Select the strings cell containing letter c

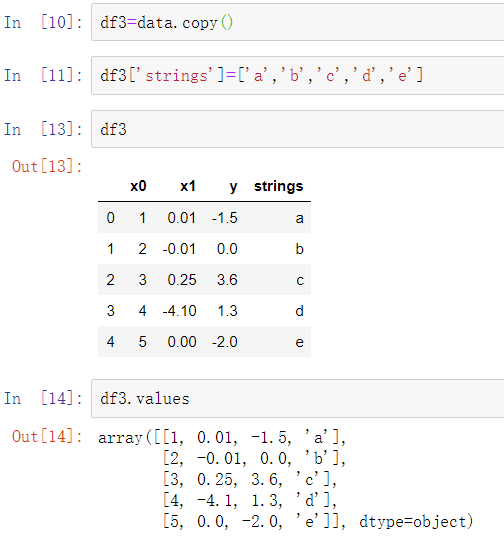point(300,280)
